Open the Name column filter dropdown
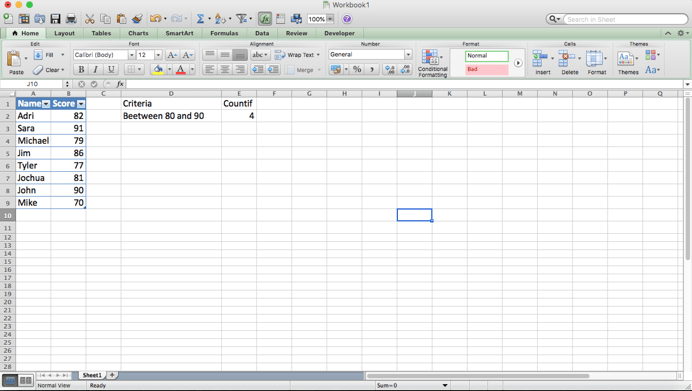 pos(46,104)
